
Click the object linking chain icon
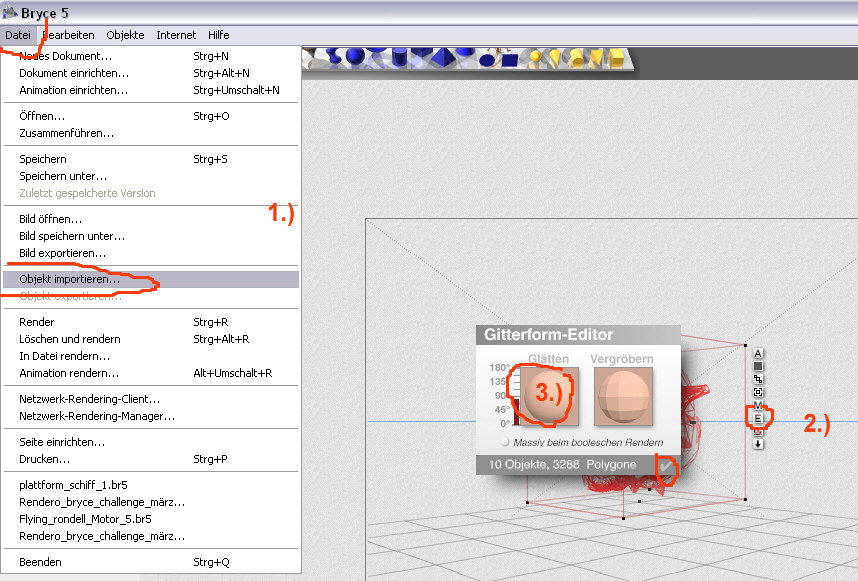tap(758, 379)
